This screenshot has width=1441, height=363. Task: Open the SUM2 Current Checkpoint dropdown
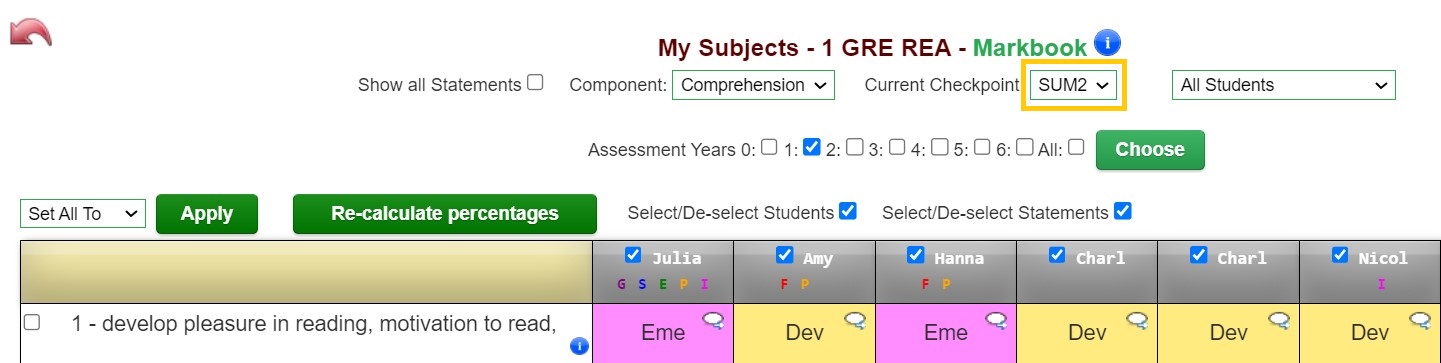pos(1075,85)
